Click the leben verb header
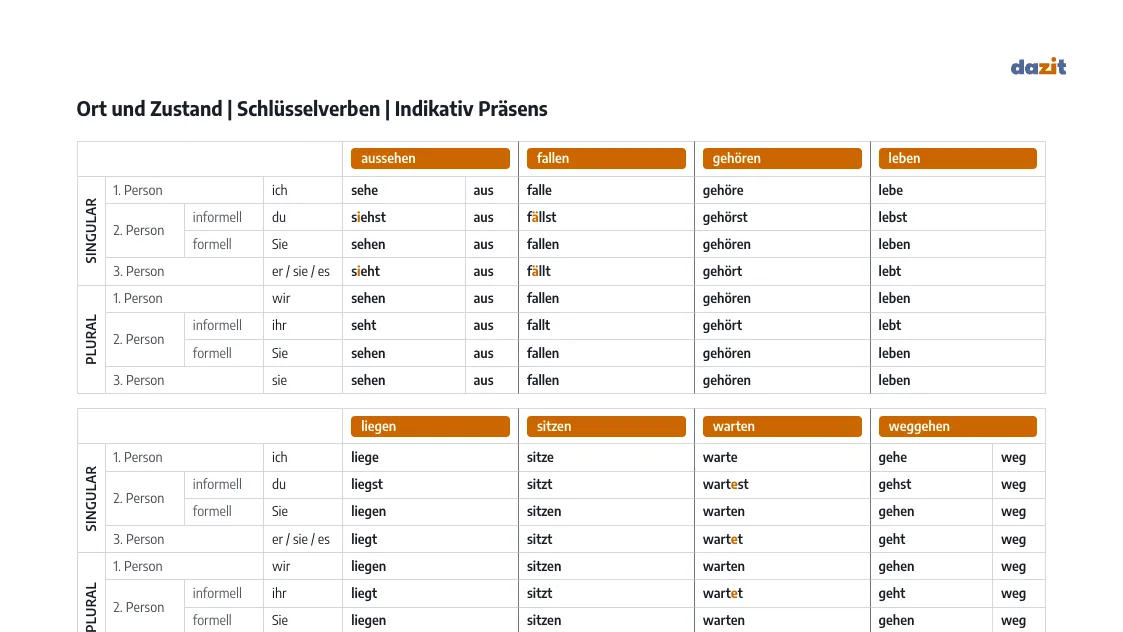The image size is (1123, 632). [x=958, y=158]
